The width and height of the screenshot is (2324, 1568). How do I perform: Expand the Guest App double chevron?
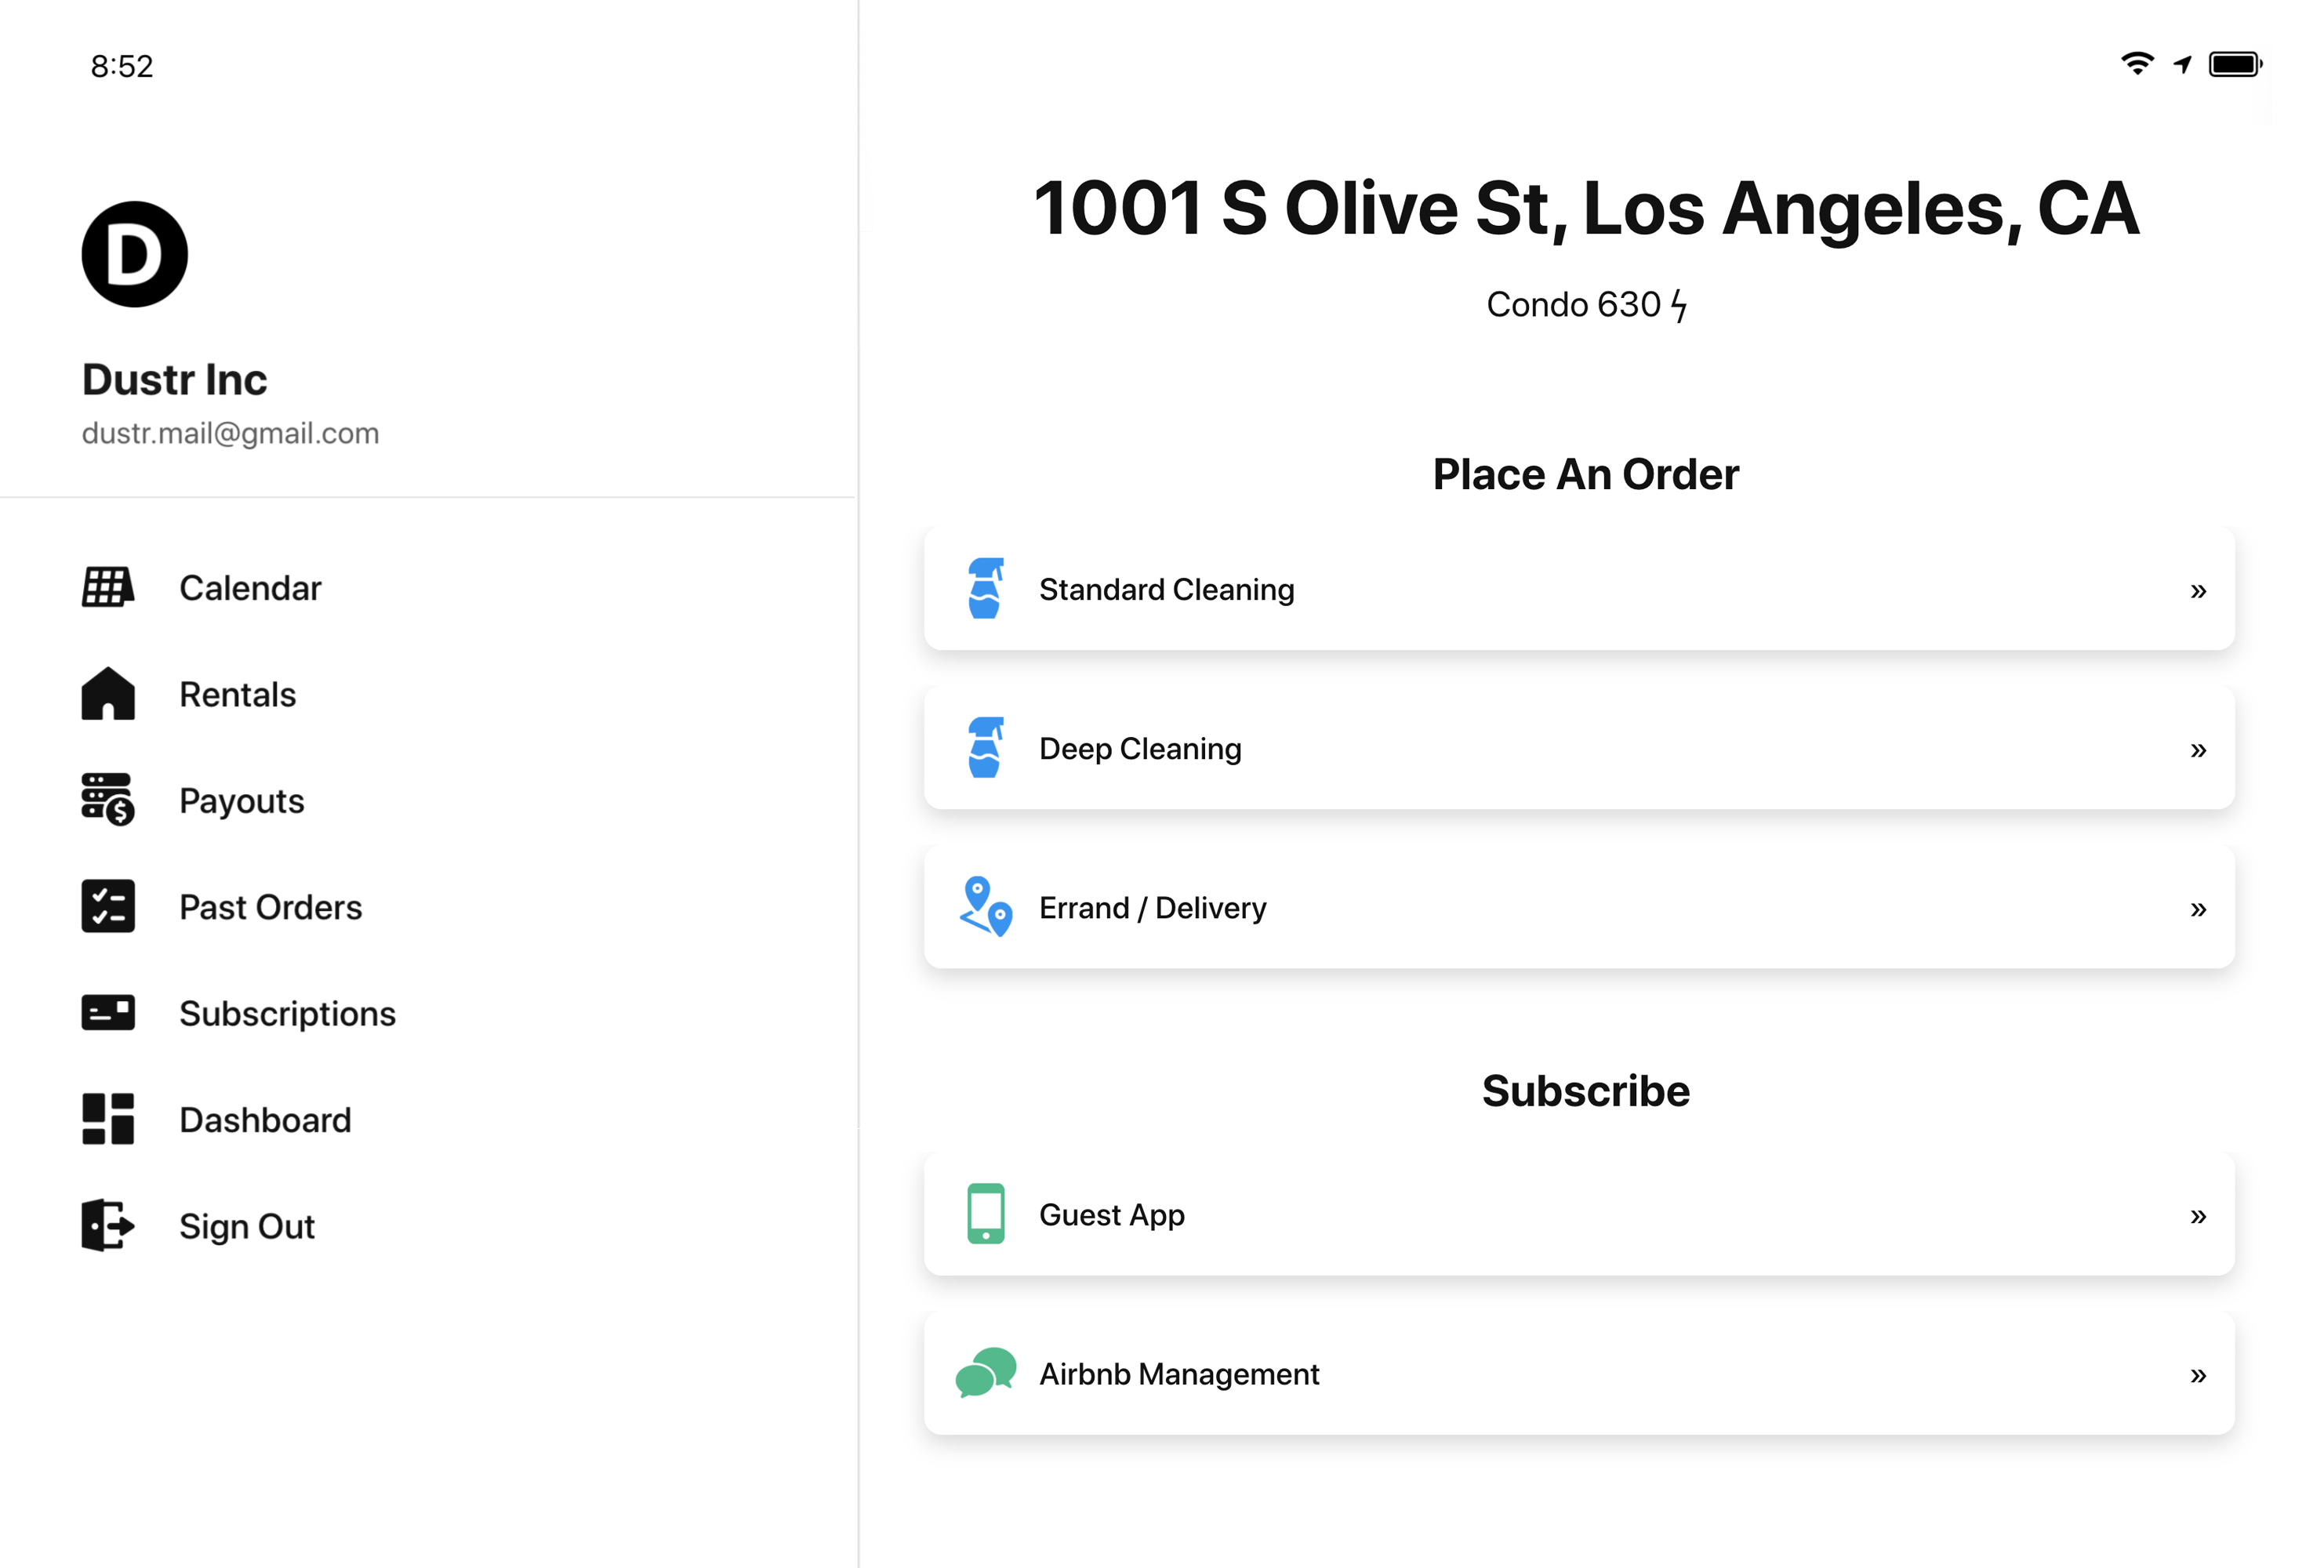coord(2198,1215)
